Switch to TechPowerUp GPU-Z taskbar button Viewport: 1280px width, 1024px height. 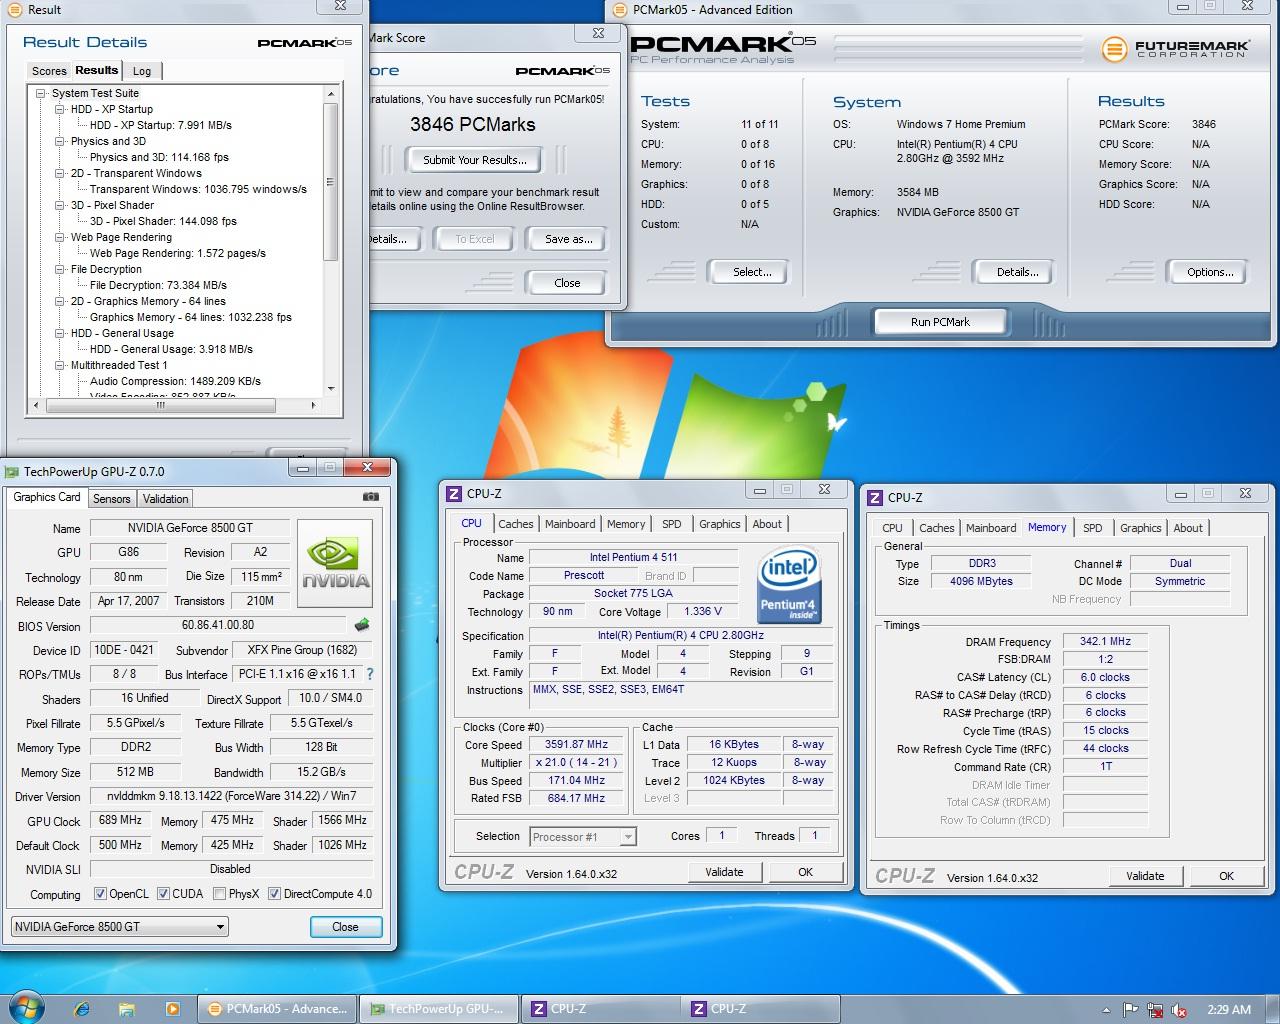pyautogui.click(x=438, y=1009)
